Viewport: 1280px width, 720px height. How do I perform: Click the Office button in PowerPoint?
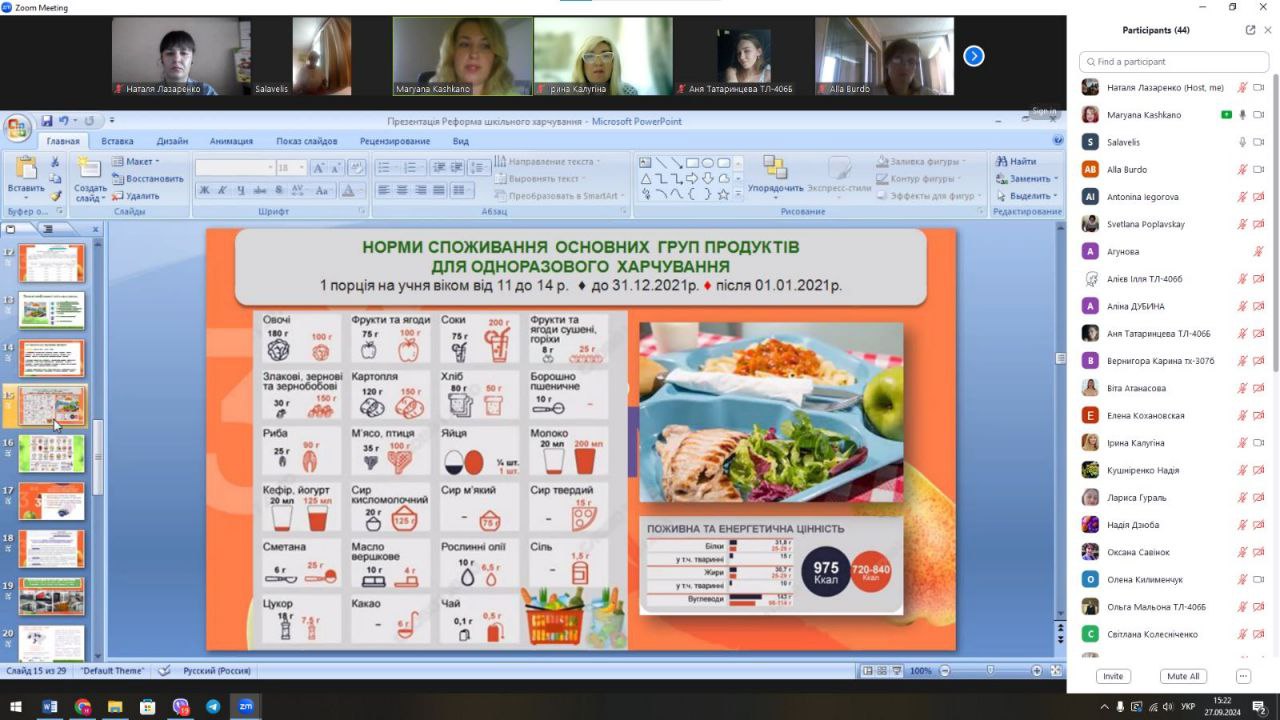(17, 127)
